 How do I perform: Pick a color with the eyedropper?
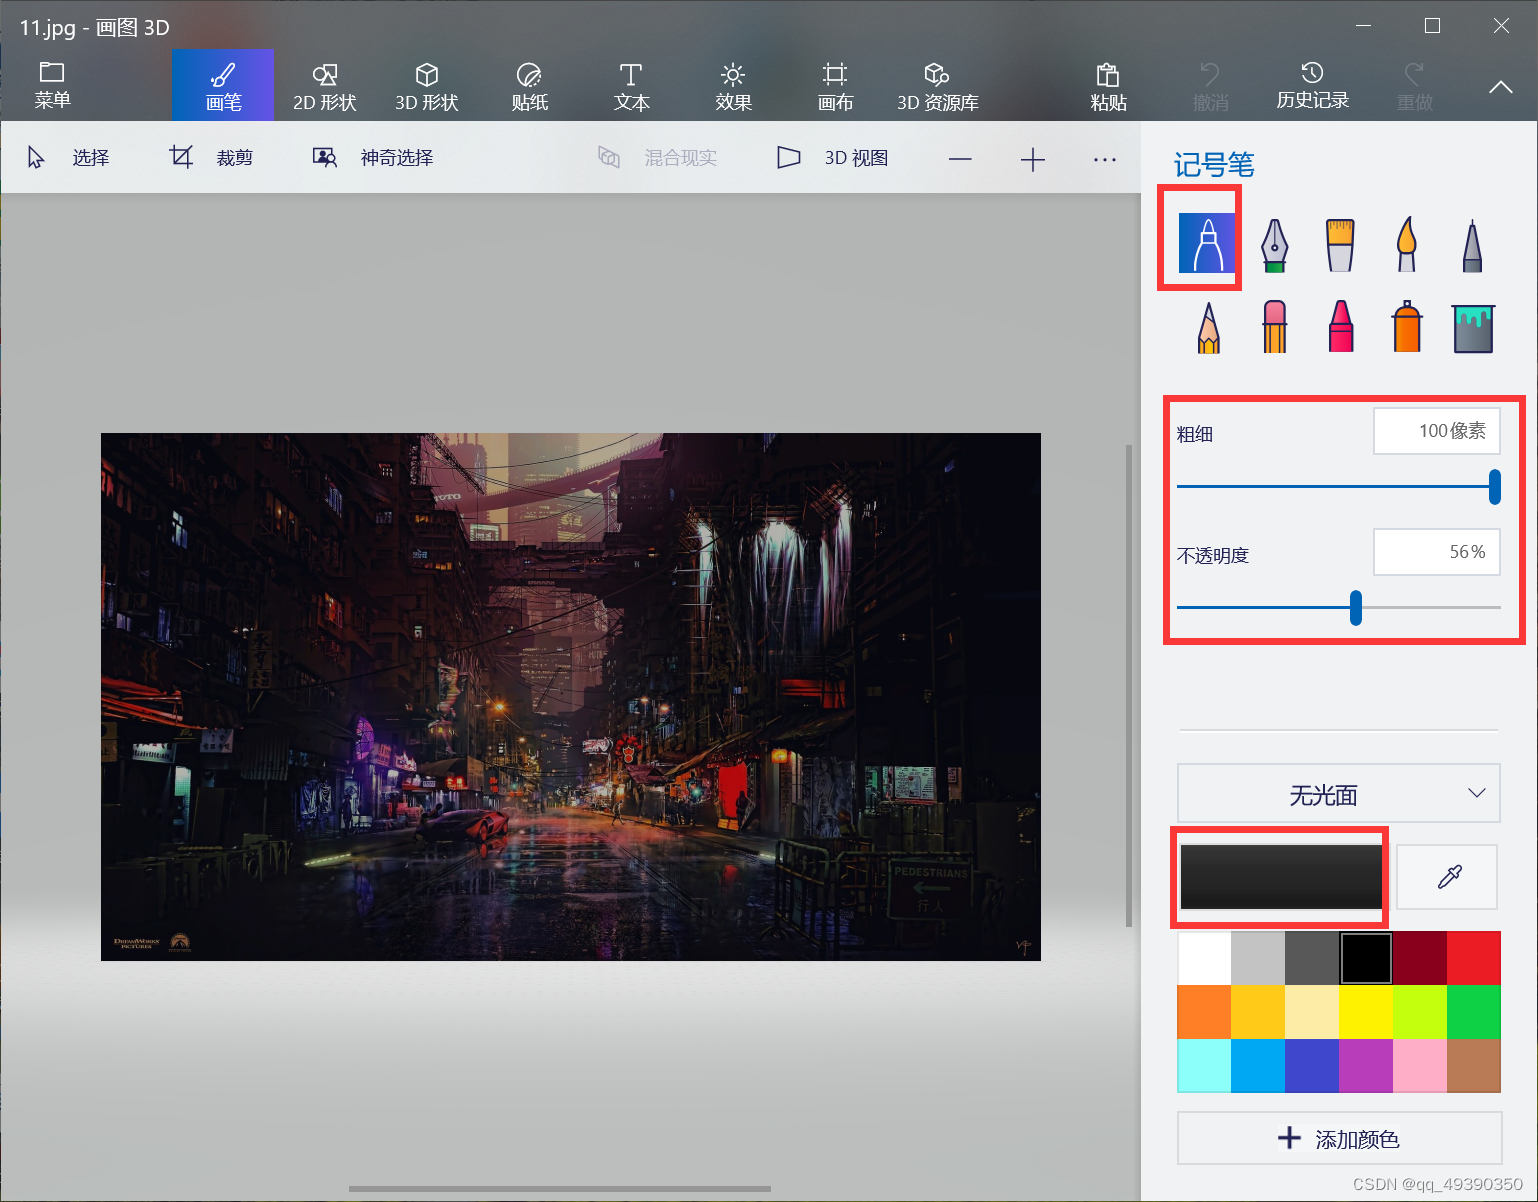click(1447, 877)
